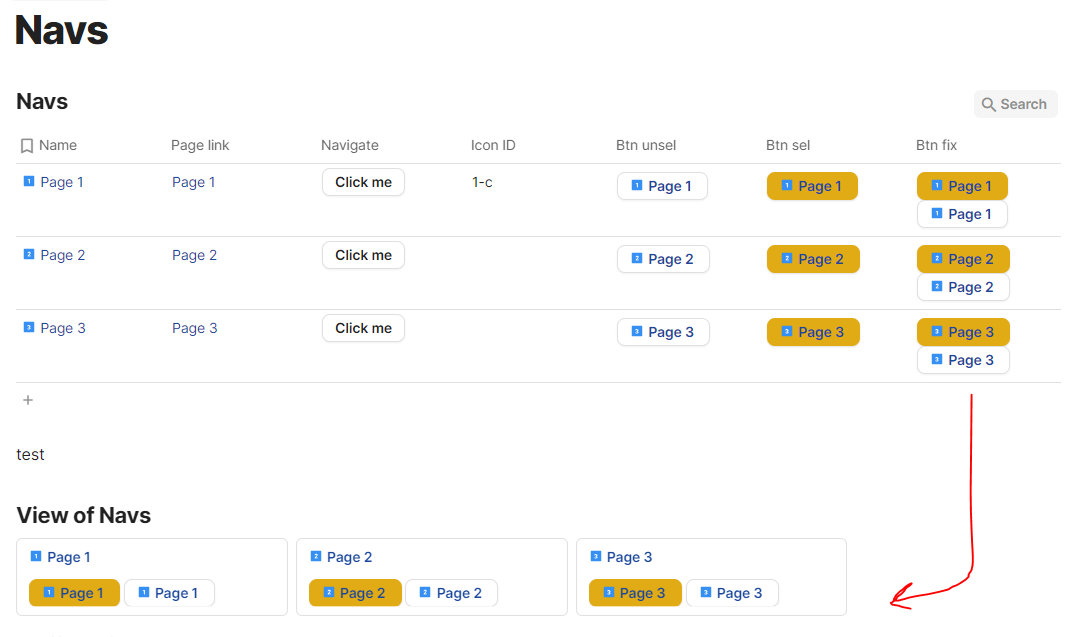
Task: Select the white Page 1 button under Btn unsel
Action: click(x=662, y=186)
